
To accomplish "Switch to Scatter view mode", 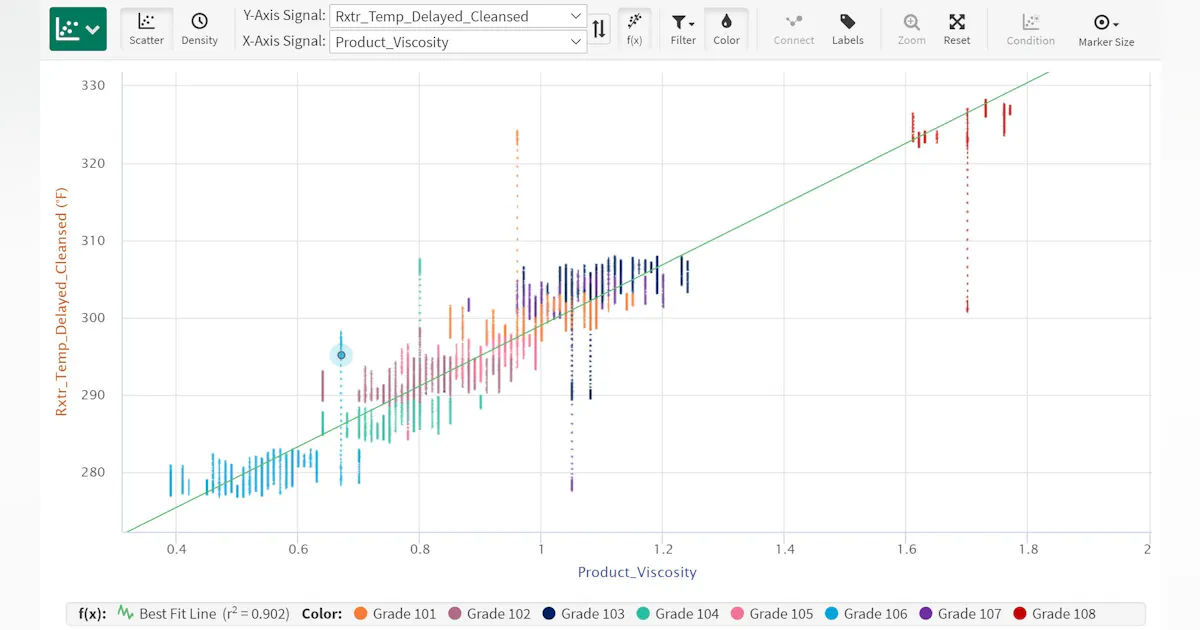I will coord(146,29).
